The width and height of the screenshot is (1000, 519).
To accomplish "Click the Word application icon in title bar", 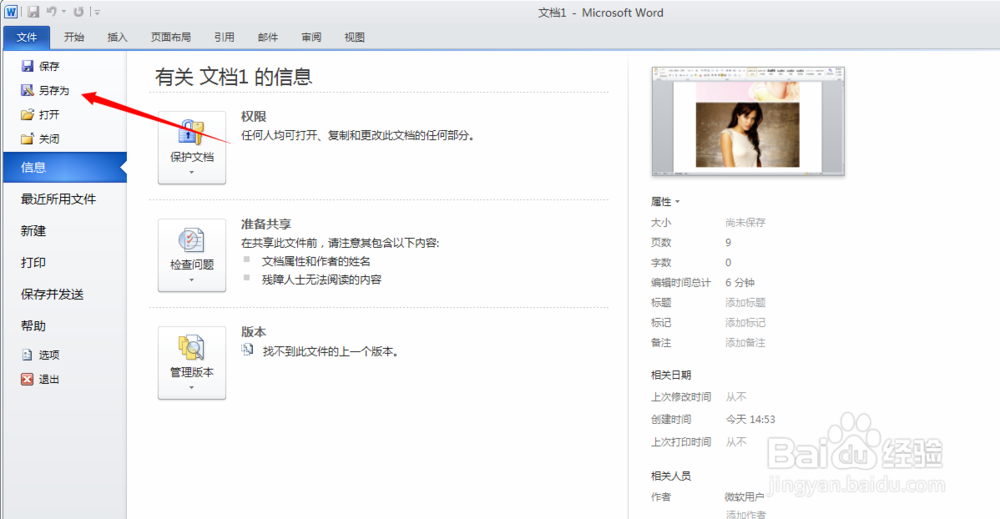I will pyautogui.click(x=11, y=11).
